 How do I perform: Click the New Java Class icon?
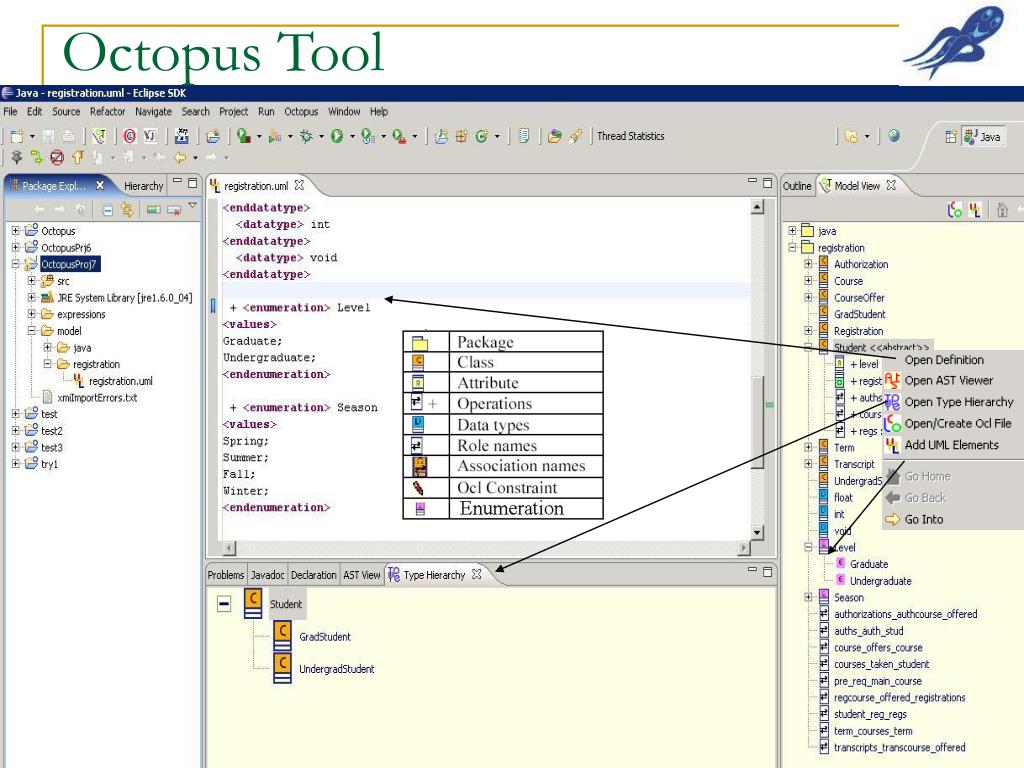pyautogui.click(x=482, y=136)
